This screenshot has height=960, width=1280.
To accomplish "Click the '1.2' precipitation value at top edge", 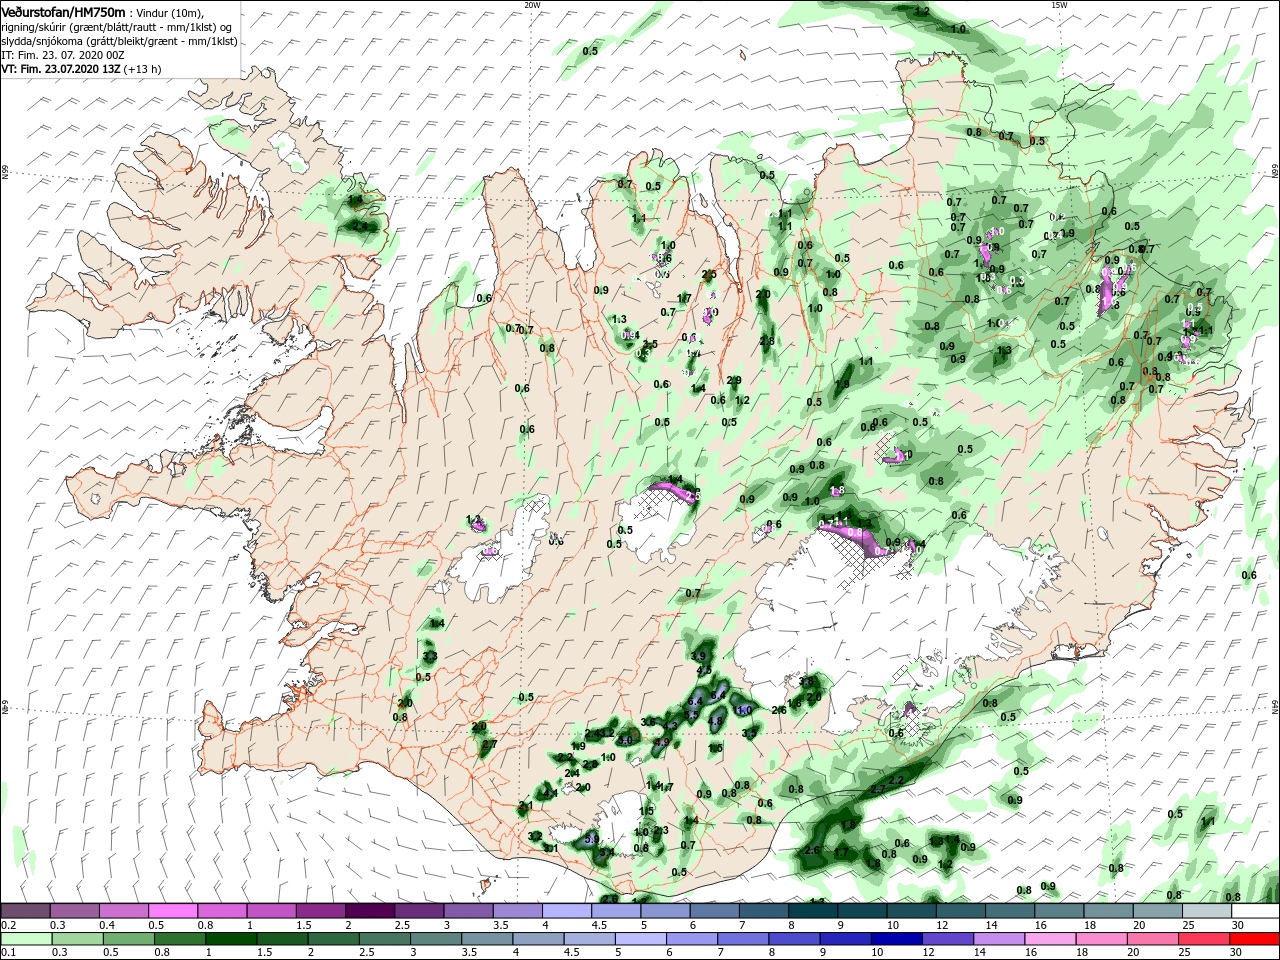I will (923, 11).
